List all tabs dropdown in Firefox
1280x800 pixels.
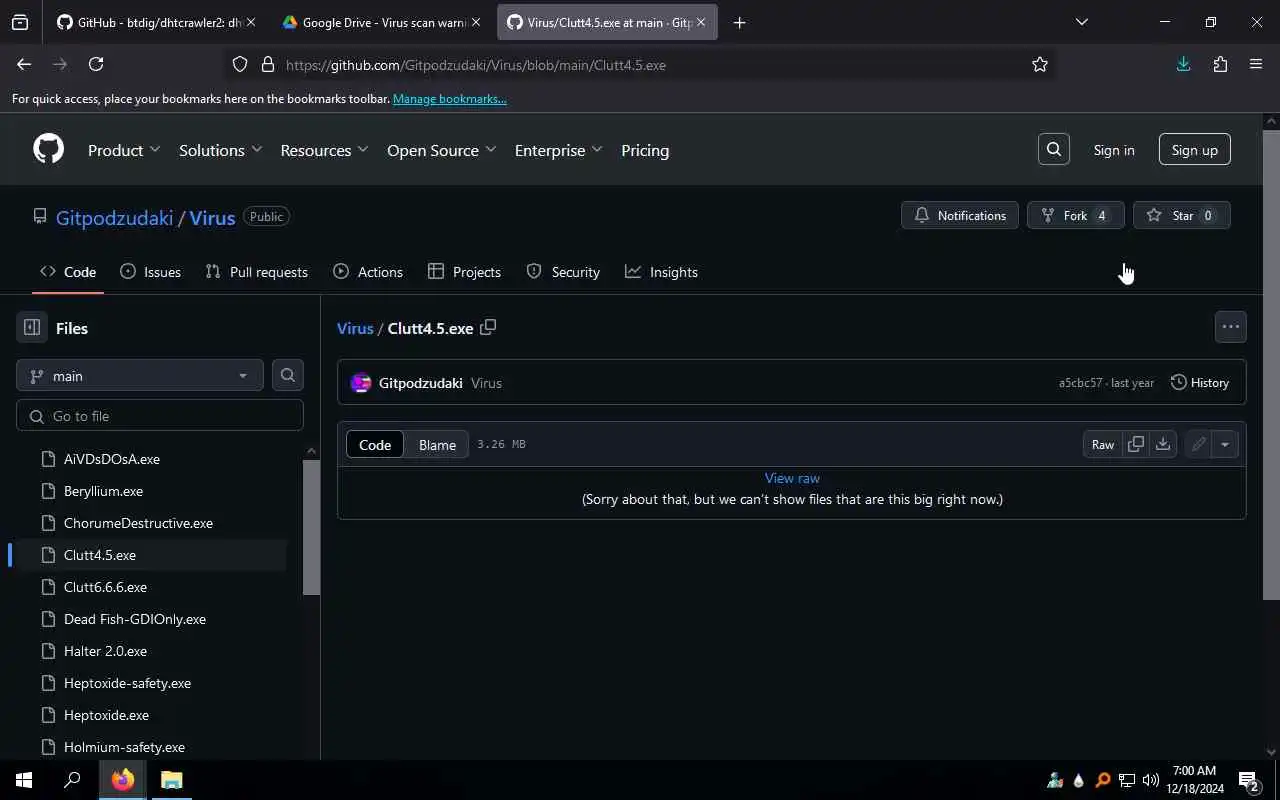coord(1081,22)
